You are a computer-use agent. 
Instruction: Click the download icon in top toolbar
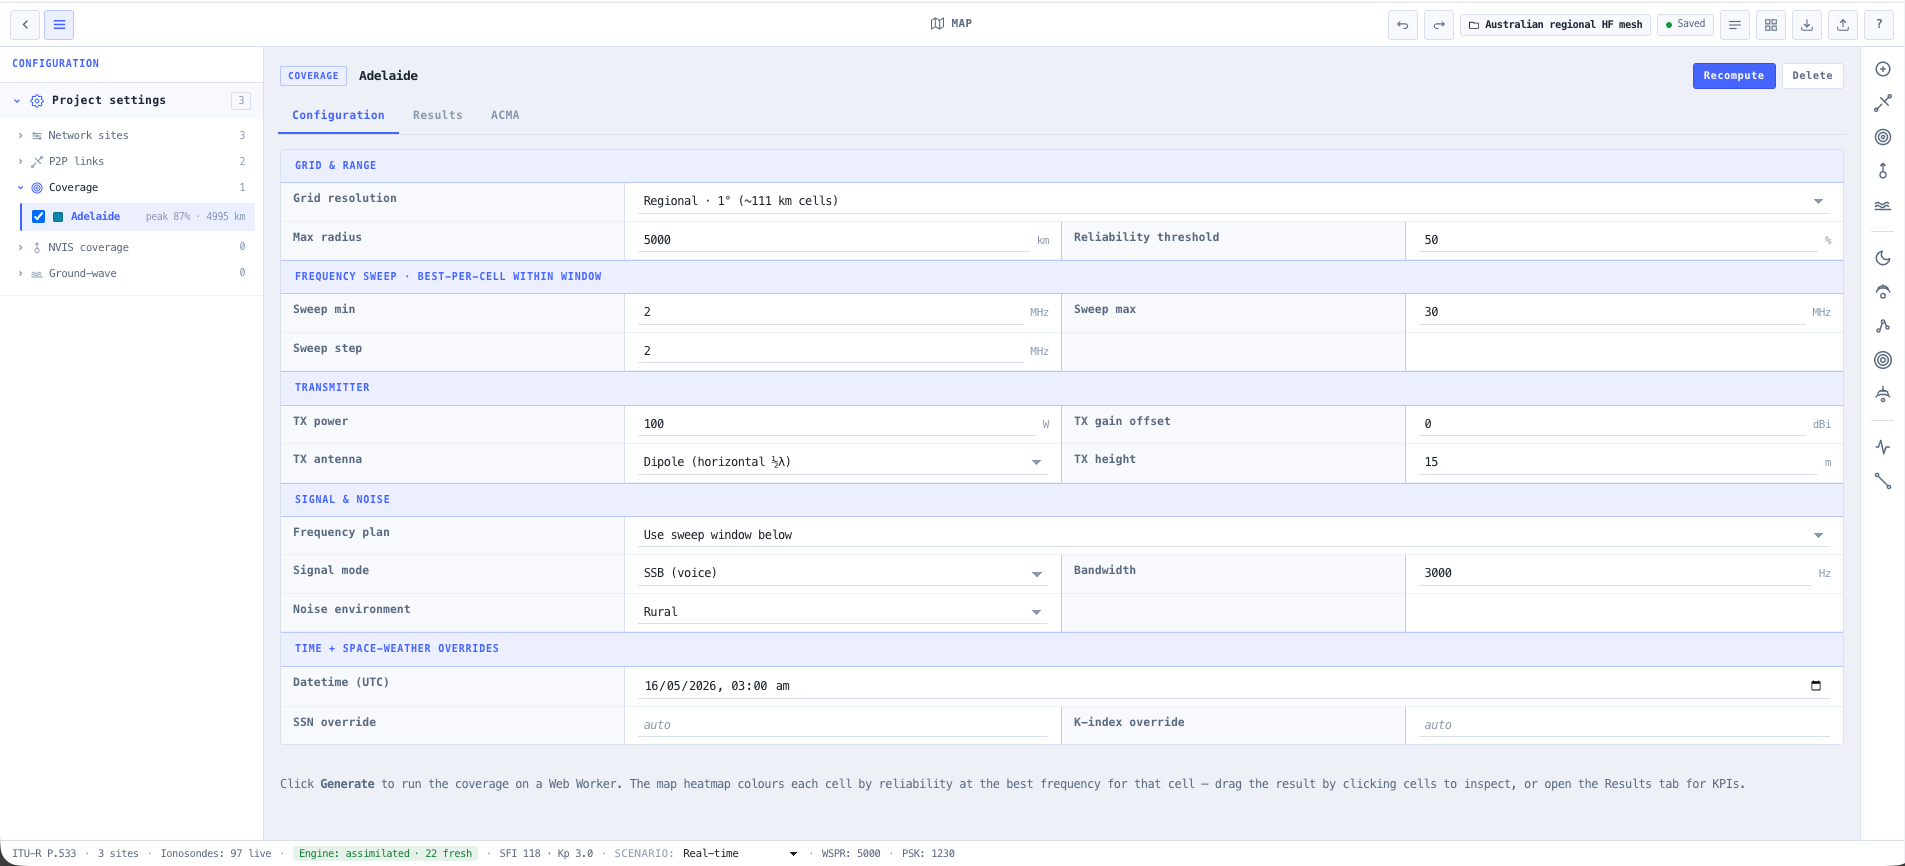1807,25
